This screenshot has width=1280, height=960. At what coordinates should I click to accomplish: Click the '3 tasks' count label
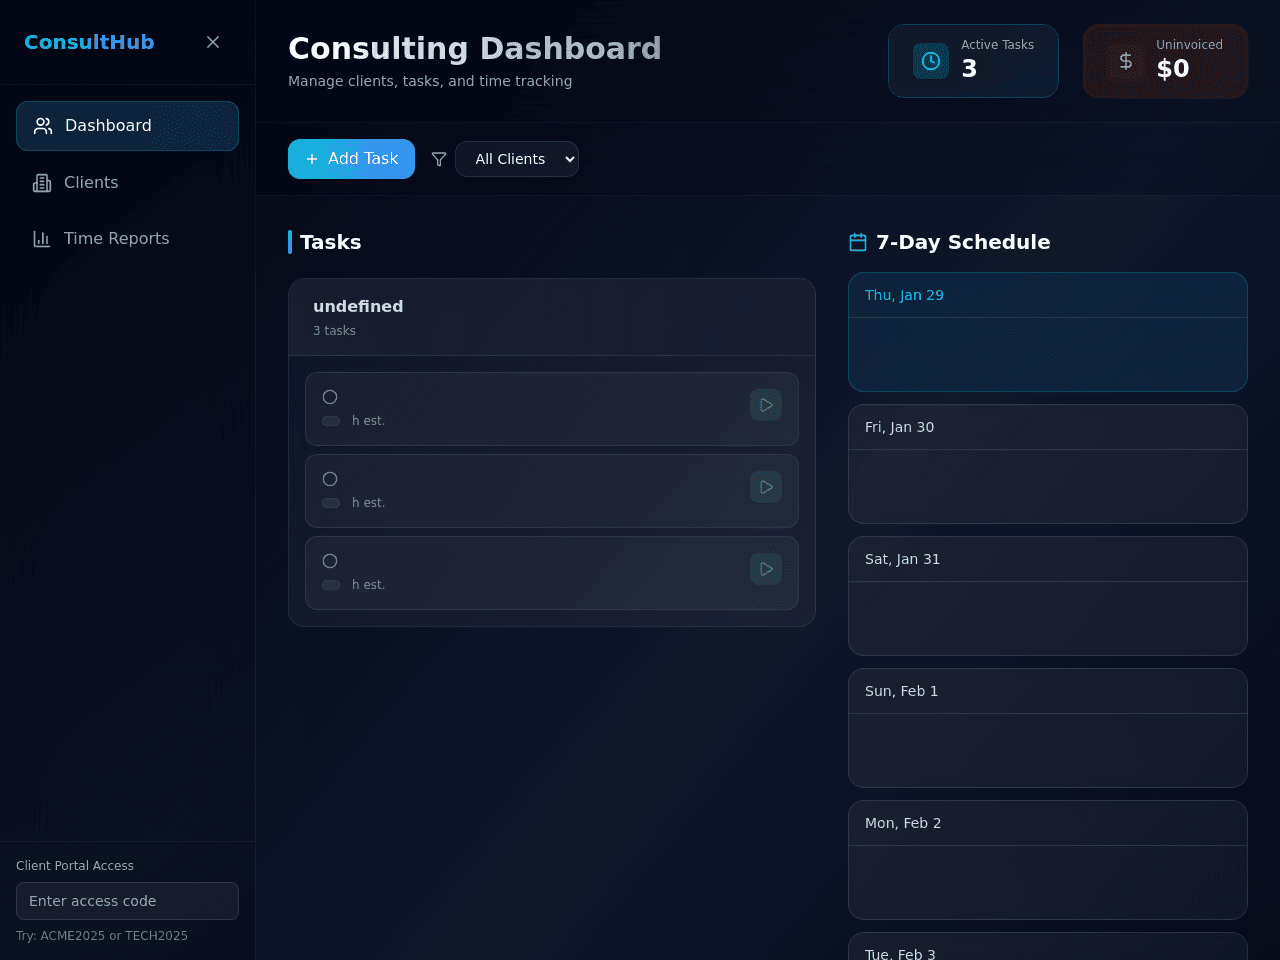coord(334,331)
